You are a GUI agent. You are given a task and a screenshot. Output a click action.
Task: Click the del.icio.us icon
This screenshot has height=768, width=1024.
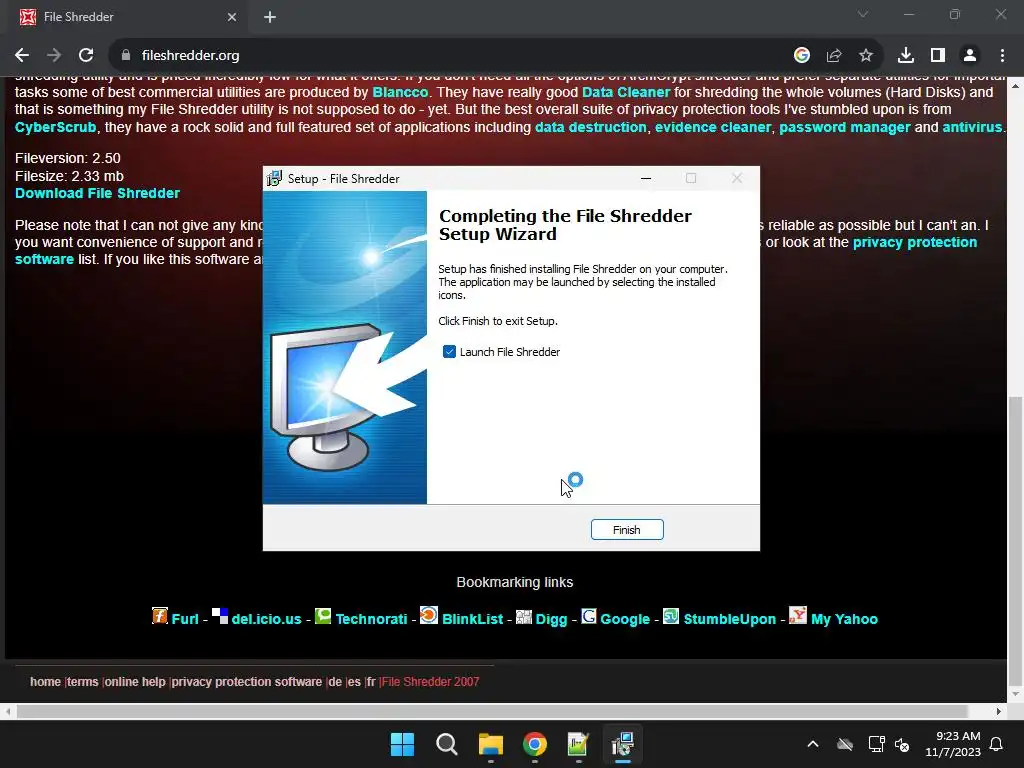[x=220, y=616]
